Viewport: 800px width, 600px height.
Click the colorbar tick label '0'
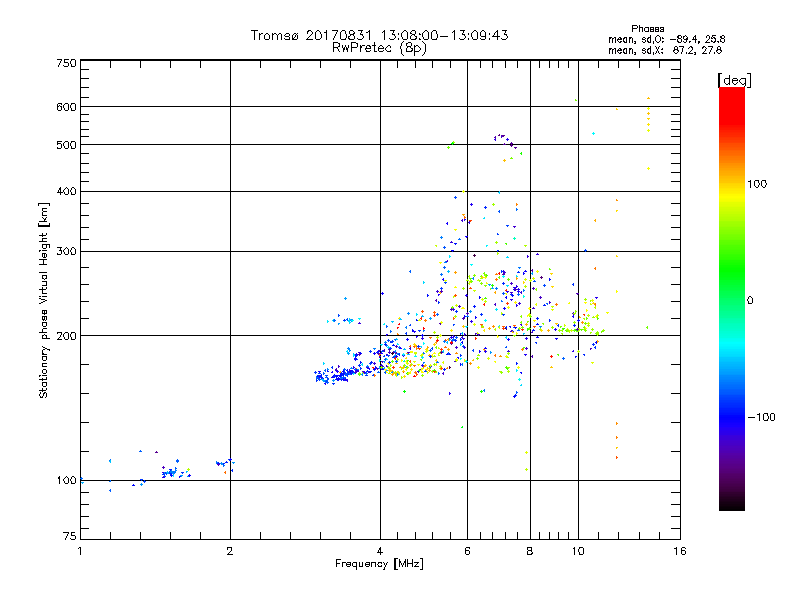pos(750,301)
